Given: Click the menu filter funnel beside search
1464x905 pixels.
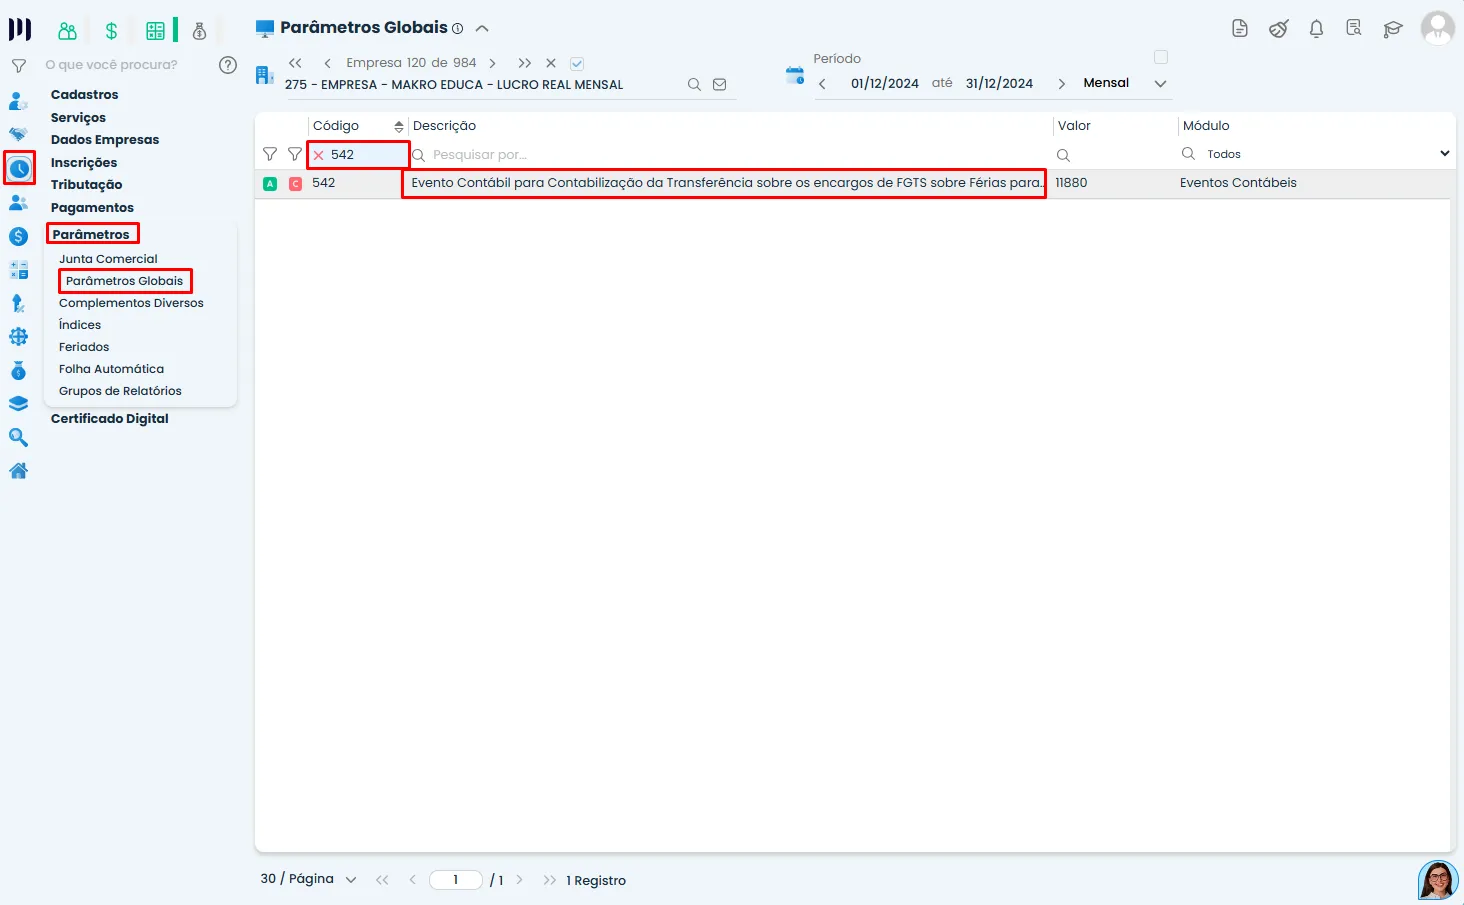Looking at the screenshot, I should [x=18, y=66].
